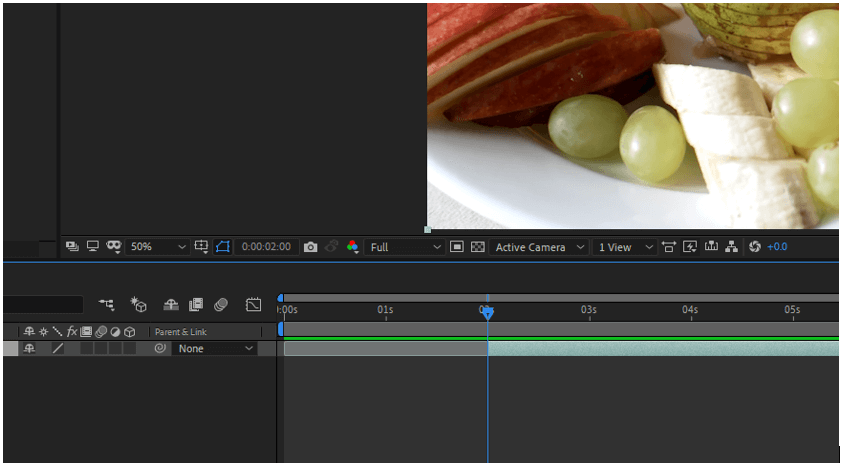The height and width of the screenshot is (467, 841).
Task: Enable Motion Blur for the composition
Action: coord(220,305)
